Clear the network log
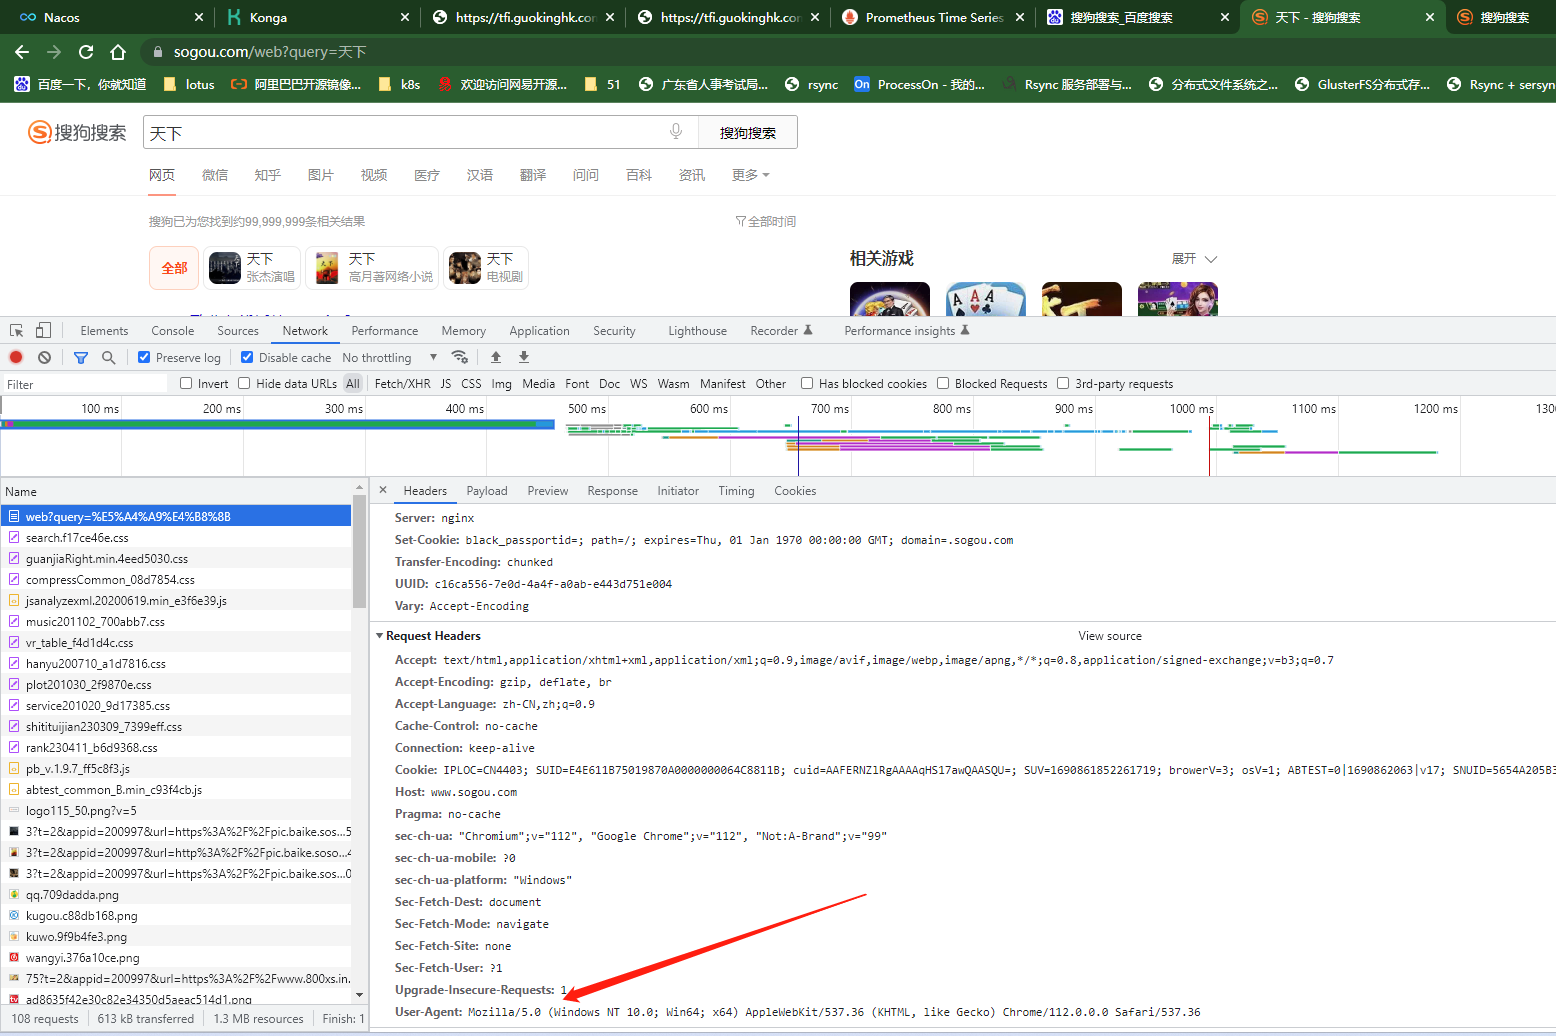This screenshot has height=1036, width=1556. [44, 357]
